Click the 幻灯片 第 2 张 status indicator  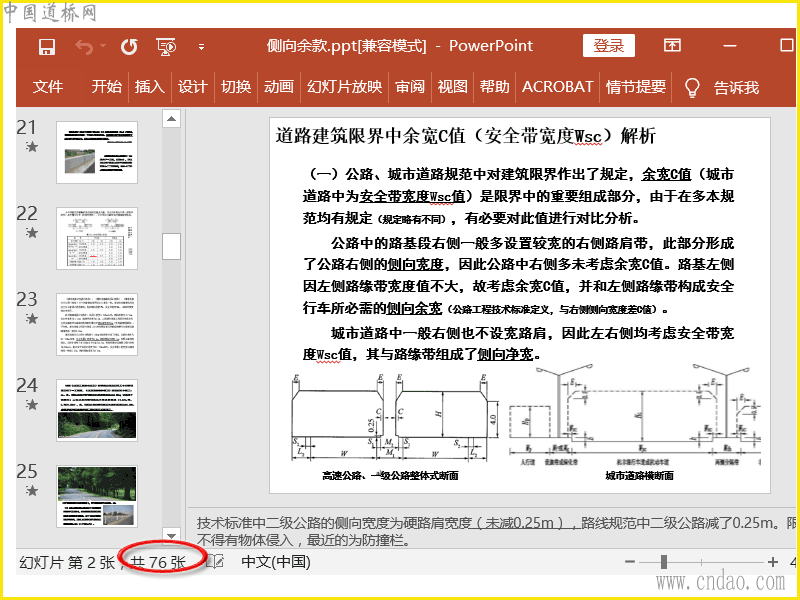click(x=67, y=562)
